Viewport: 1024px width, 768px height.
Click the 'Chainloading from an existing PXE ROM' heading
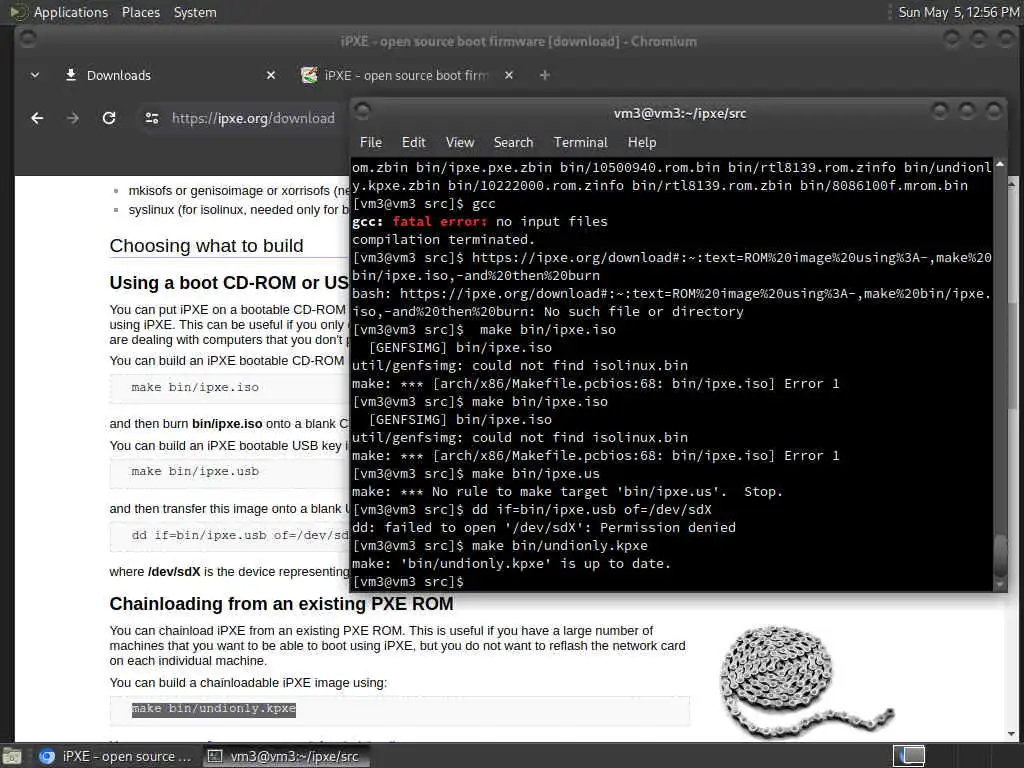point(281,604)
